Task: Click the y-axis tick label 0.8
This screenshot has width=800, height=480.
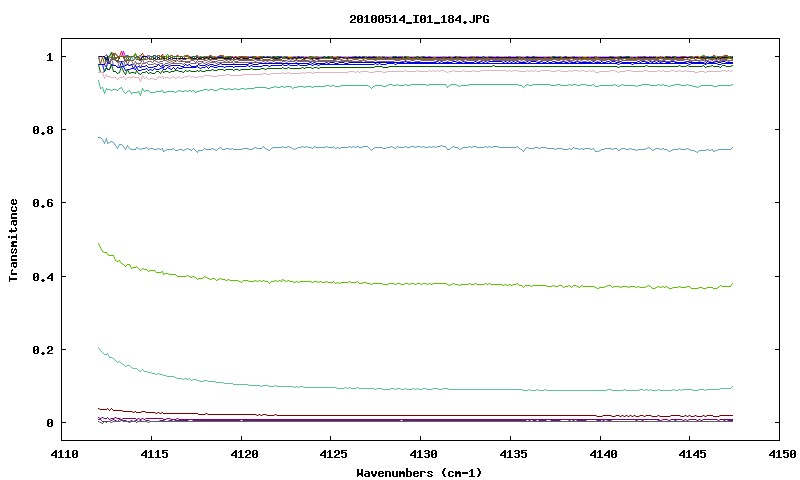Action: click(x=43, y=130)
